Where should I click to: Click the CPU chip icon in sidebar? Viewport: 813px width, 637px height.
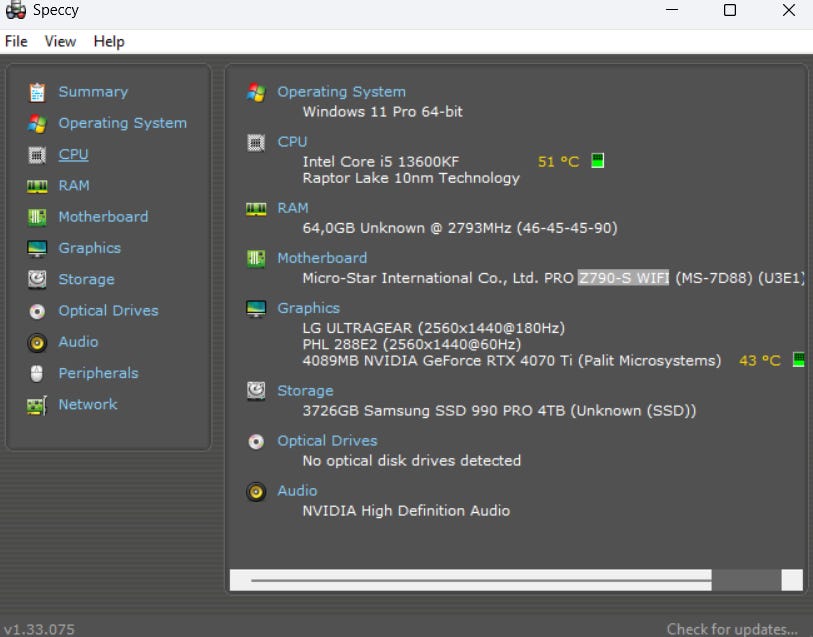pos(37,154)
